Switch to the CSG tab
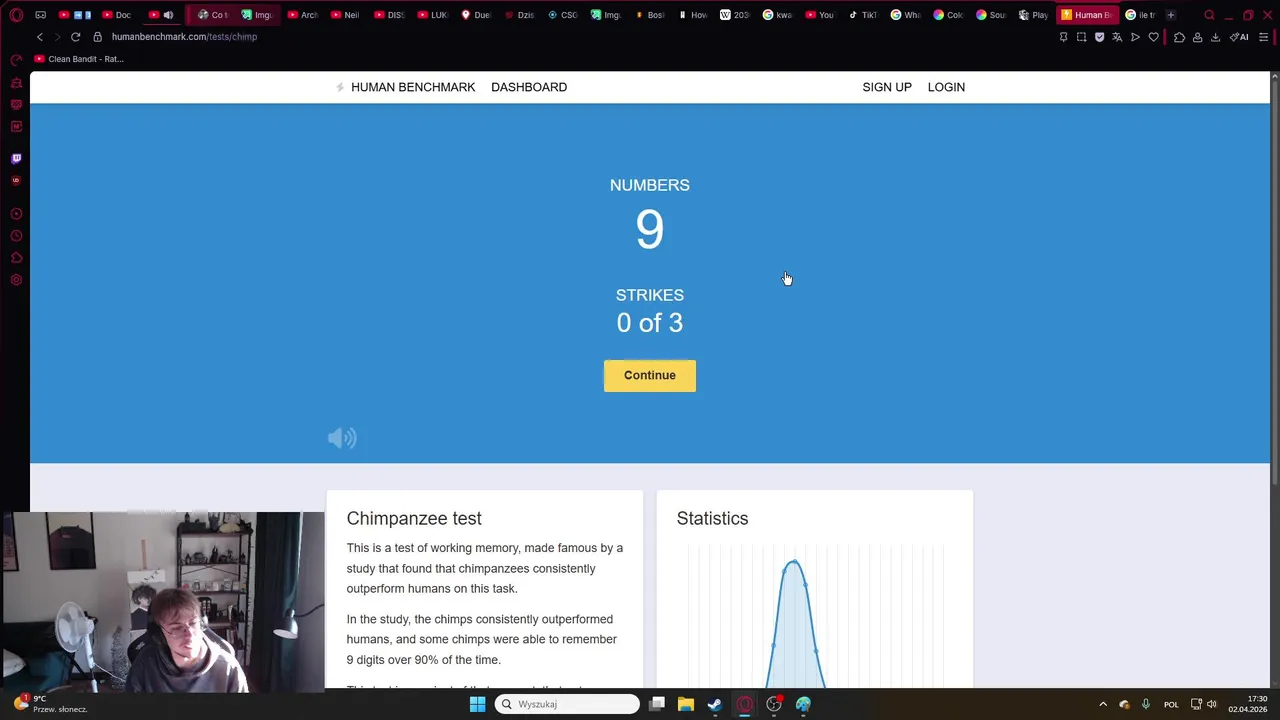The width and height of the screenshot is (1280, 720). point(563,15)
